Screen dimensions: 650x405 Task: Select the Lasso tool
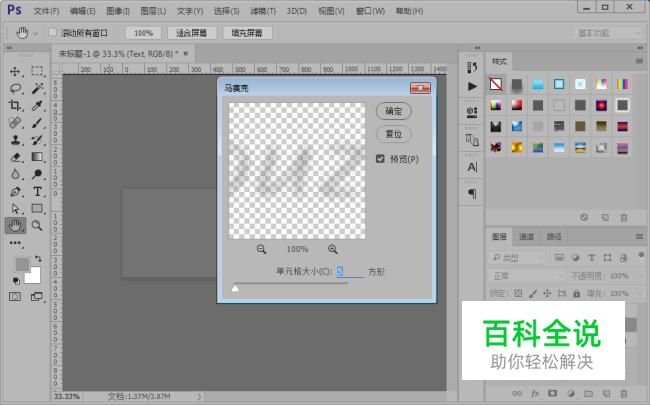coord(15,88)
